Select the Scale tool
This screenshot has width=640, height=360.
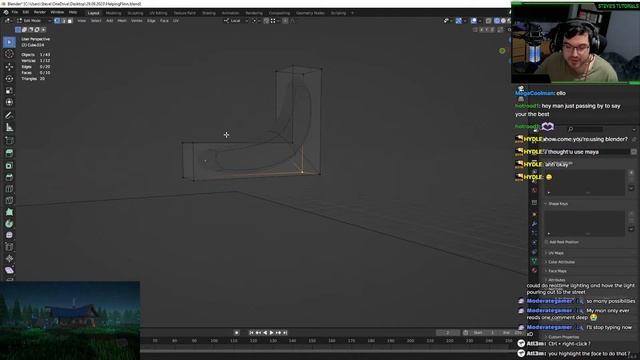9,91
